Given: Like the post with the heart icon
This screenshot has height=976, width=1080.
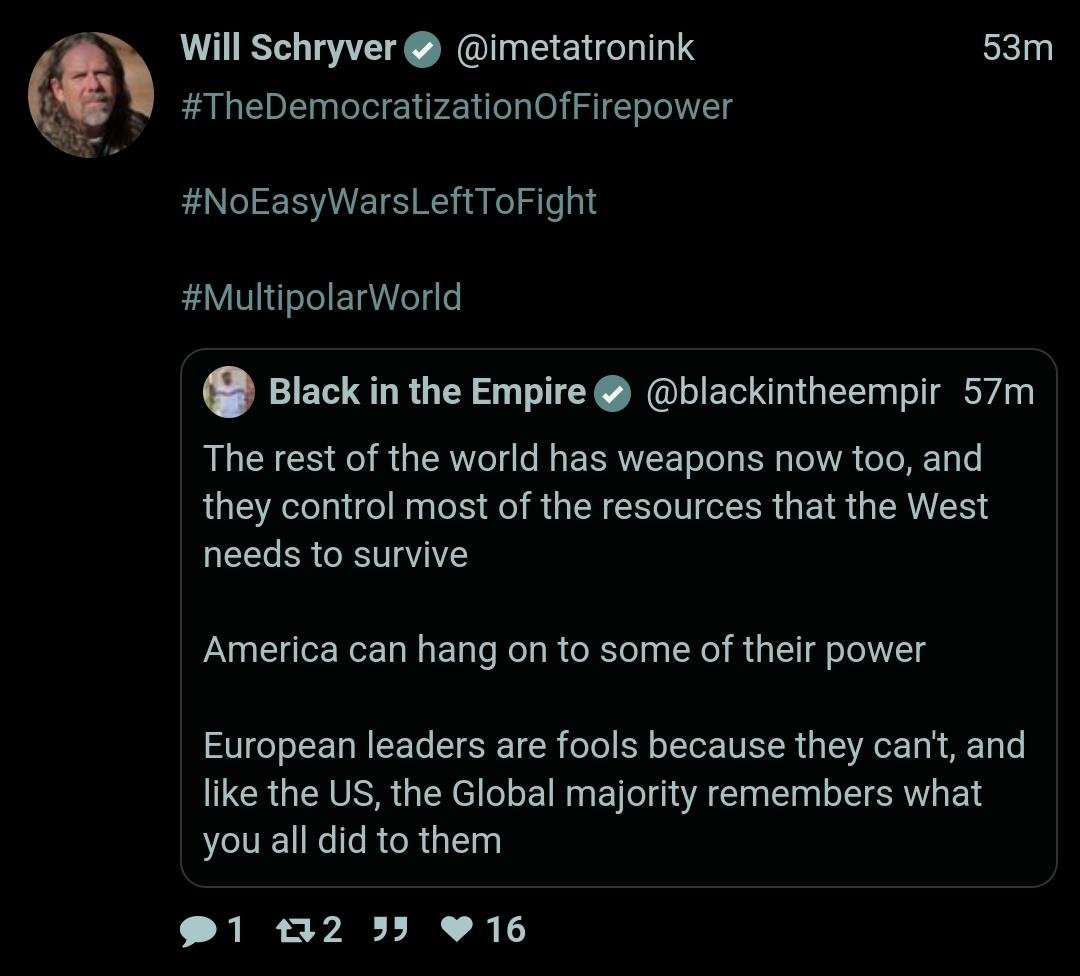Looking at the screenshot, I should pyautogui.click(x=458, y=931).
